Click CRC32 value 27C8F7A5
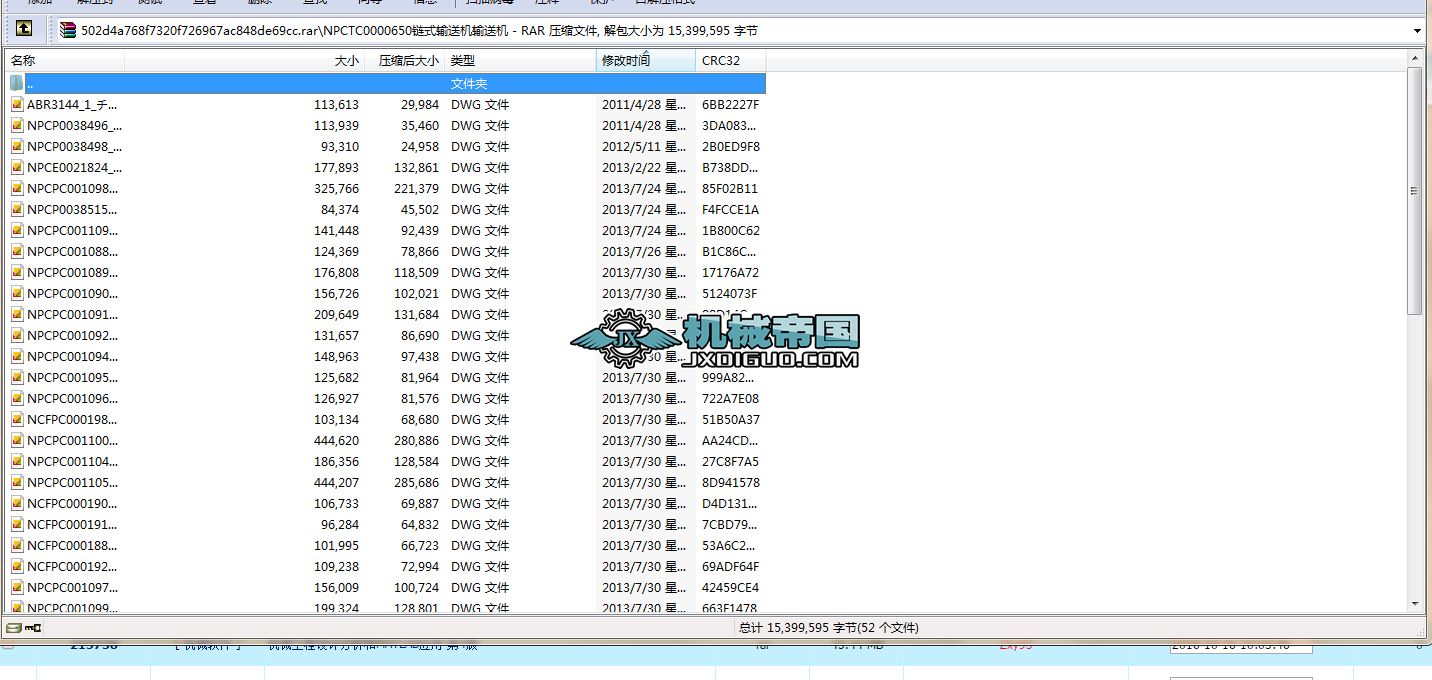Image resolution: width=1432 pixels, height=680 pixels. pos(730,462)
